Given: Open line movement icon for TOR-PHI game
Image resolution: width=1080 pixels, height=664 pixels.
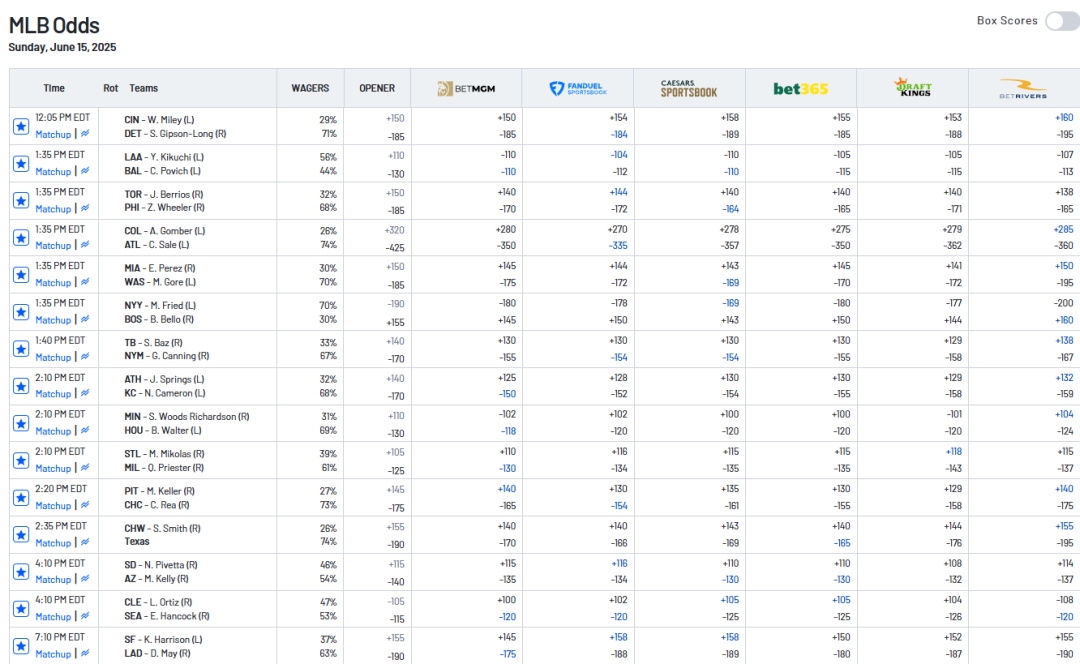Looking at the screenshot, I should click(x=85, y=209).
